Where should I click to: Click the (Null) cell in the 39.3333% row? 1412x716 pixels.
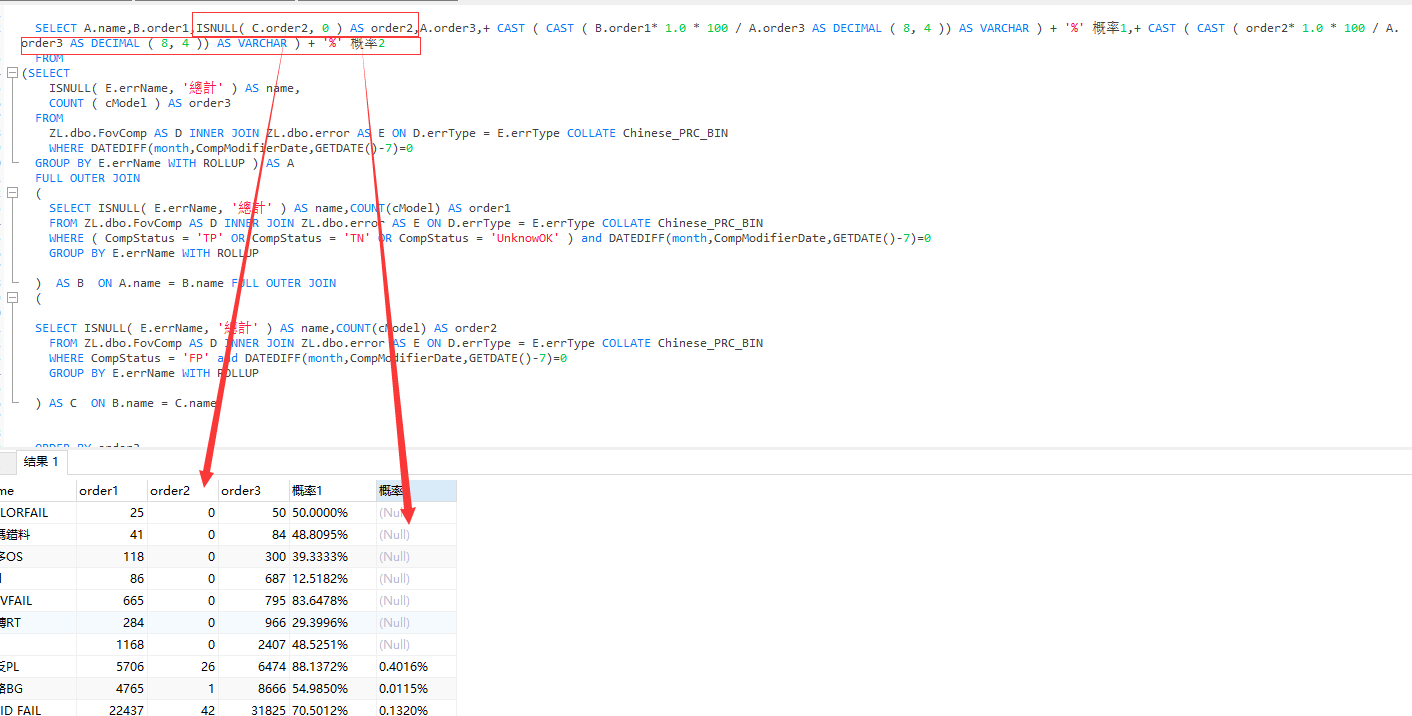click(x=417, y=556)
